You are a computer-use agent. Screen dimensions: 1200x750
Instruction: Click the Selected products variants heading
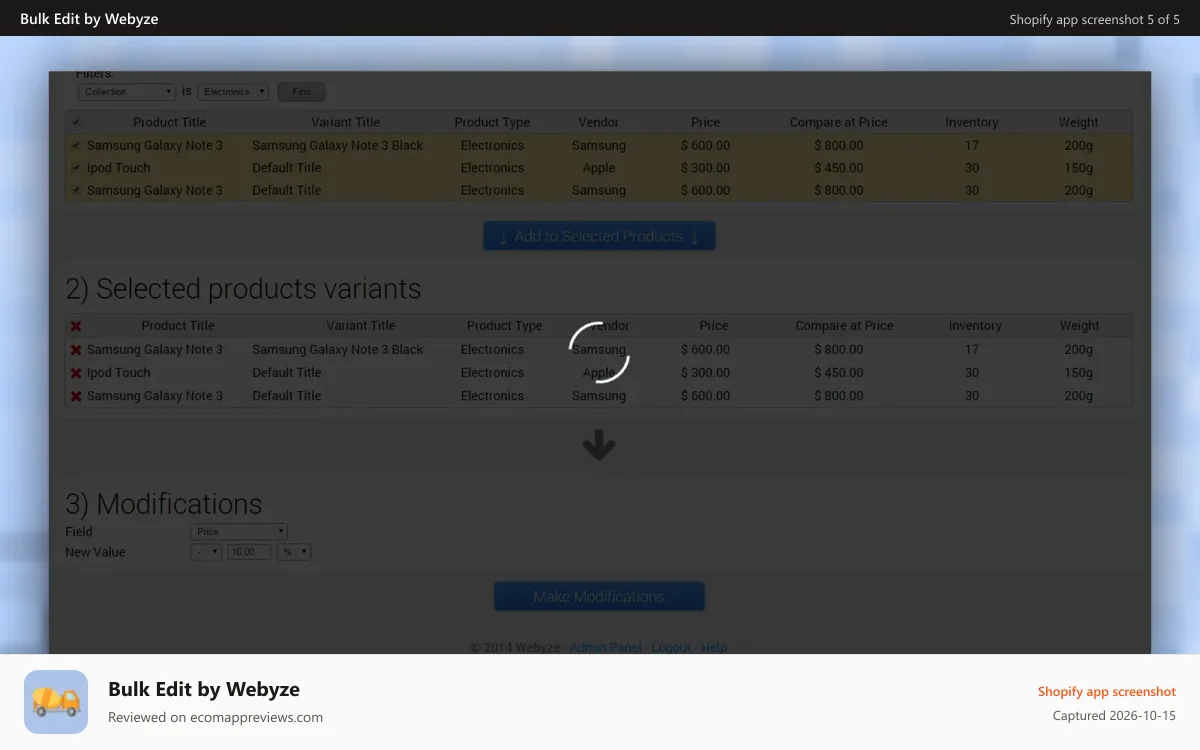243,289
